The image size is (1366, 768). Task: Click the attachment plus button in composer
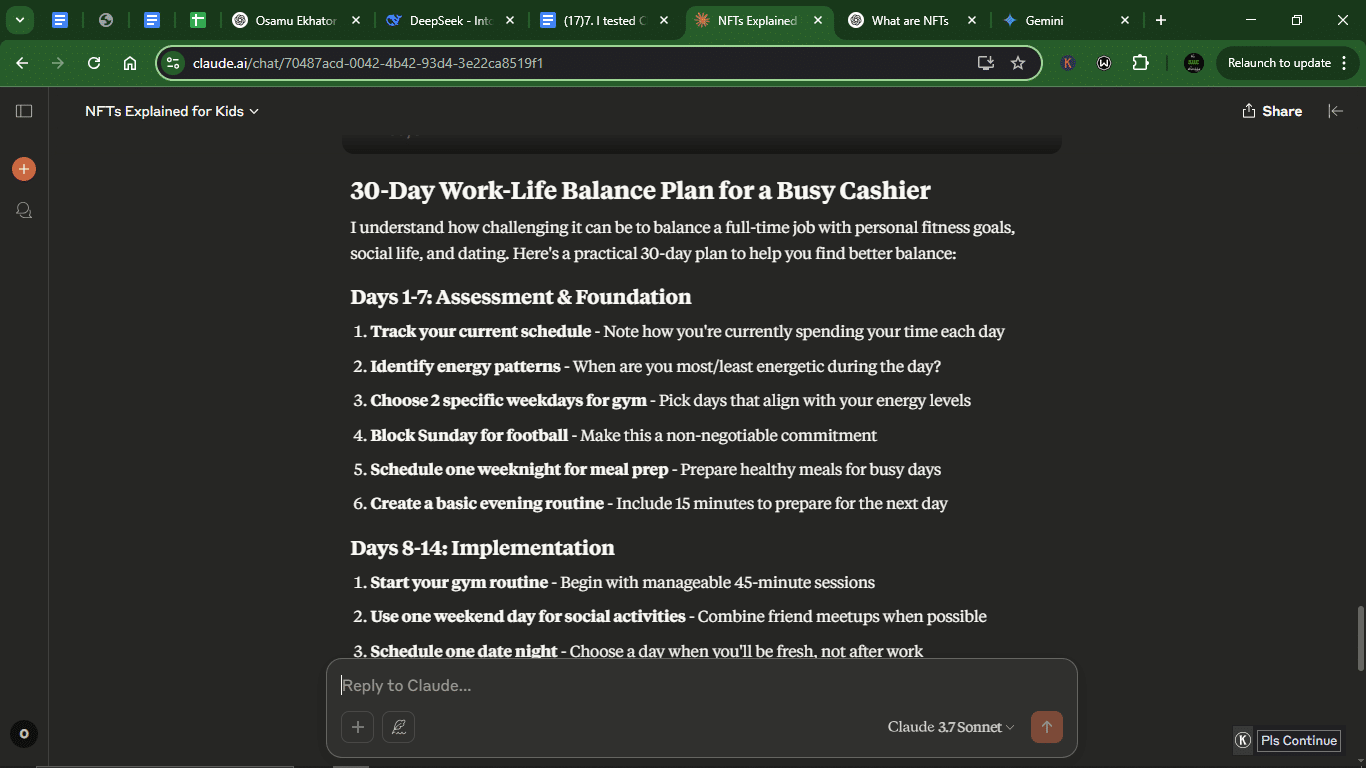[357, 727]
